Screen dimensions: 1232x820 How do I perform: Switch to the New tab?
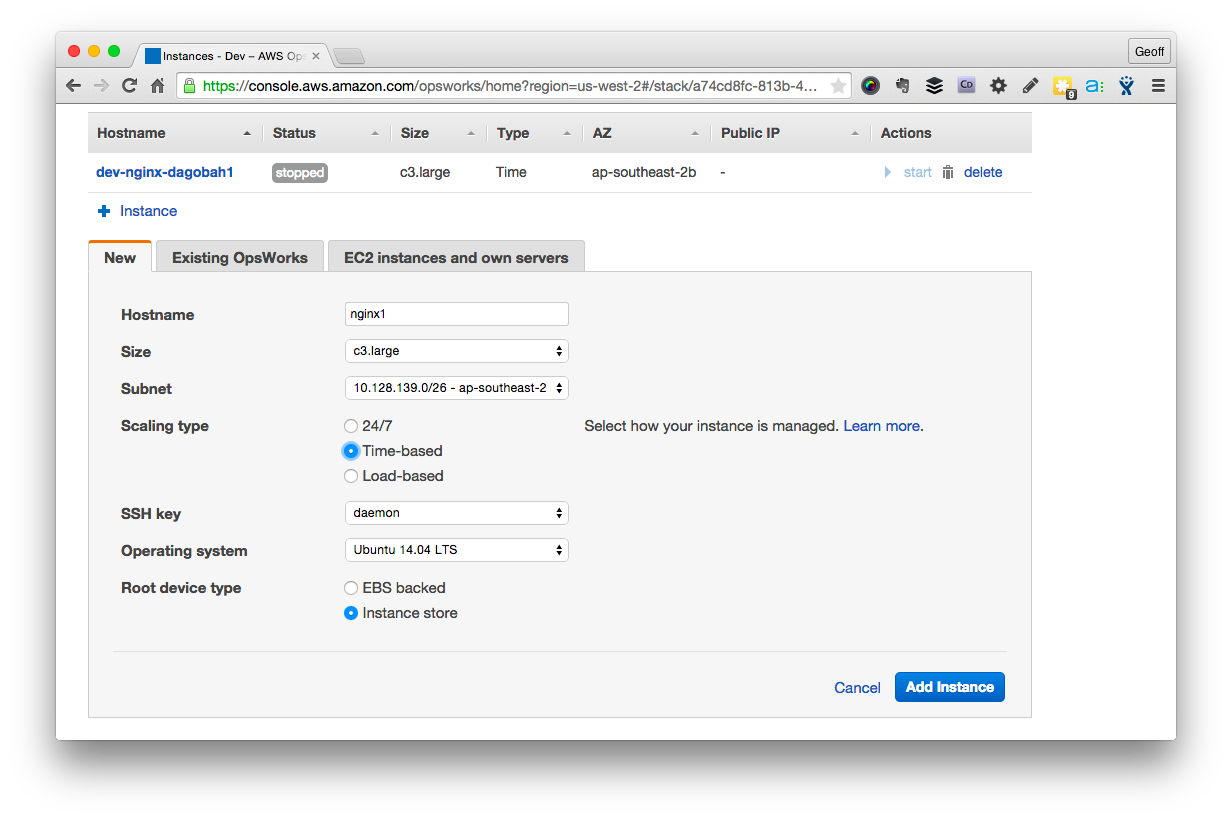(120, 257)
